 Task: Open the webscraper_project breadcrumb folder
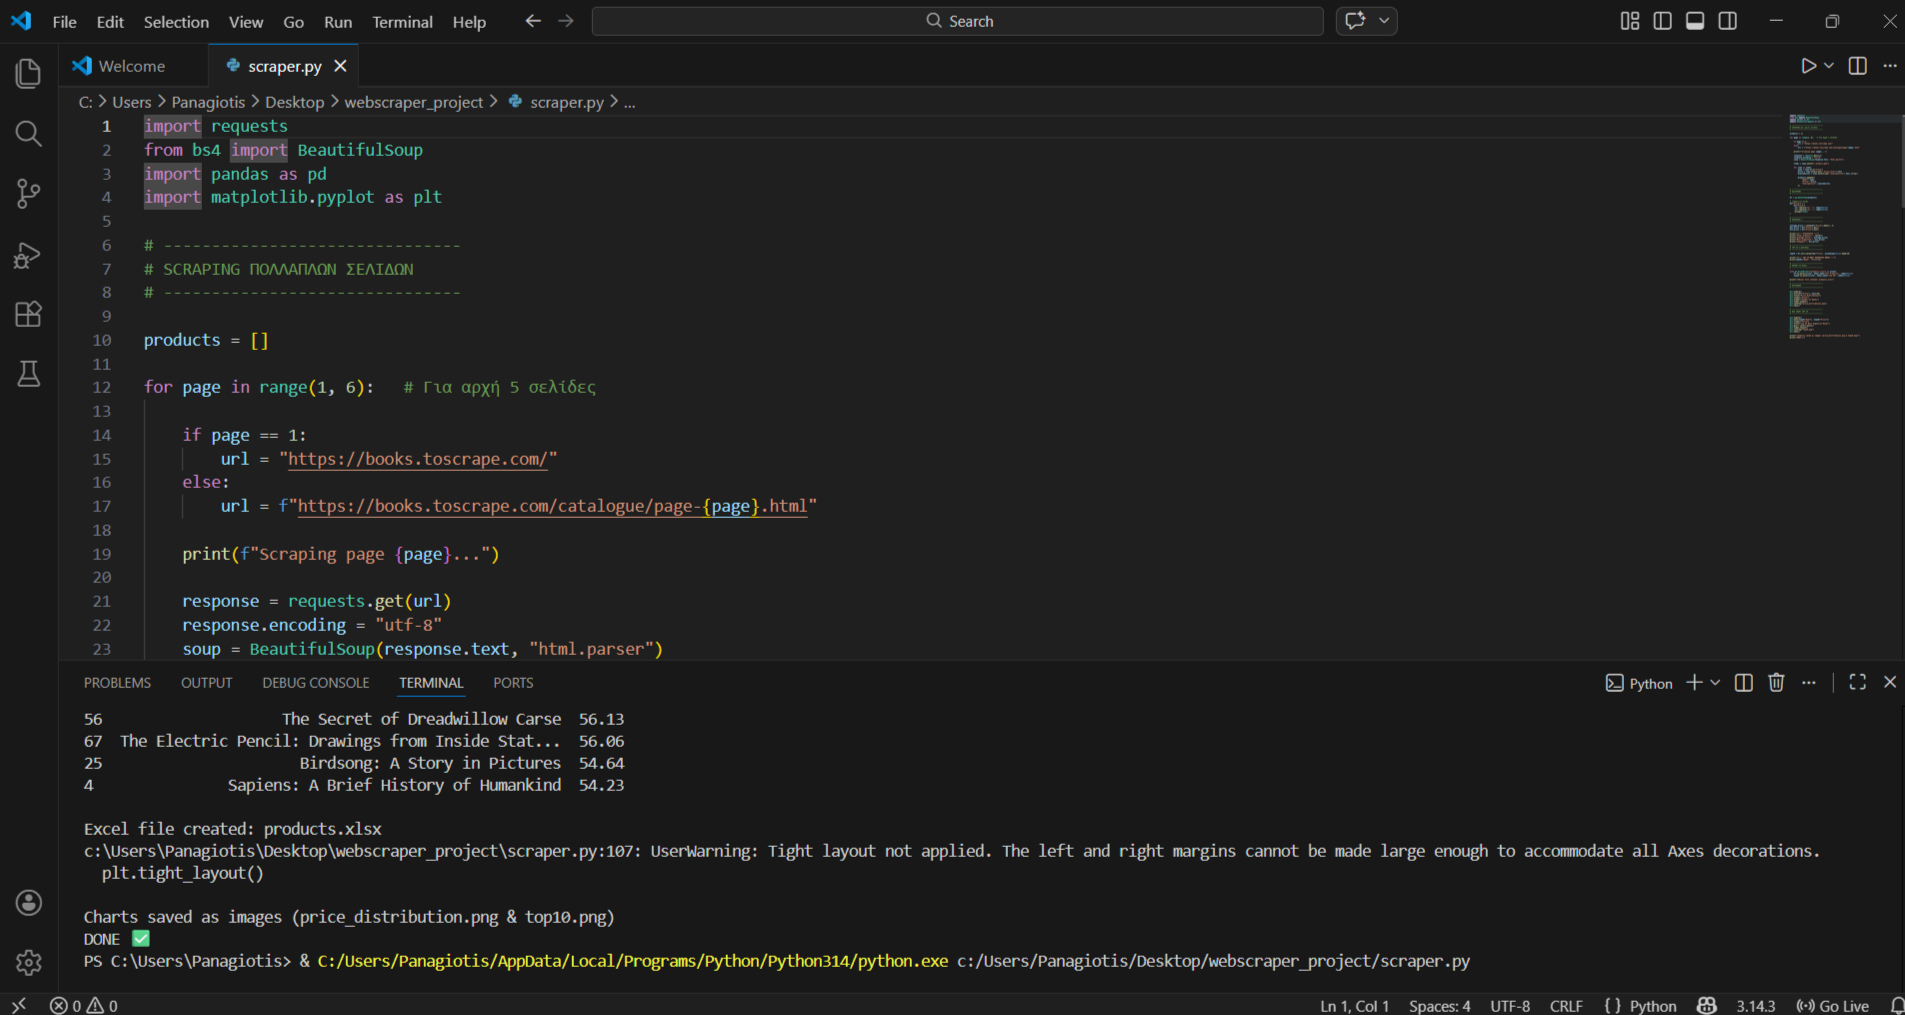(414, 102)
